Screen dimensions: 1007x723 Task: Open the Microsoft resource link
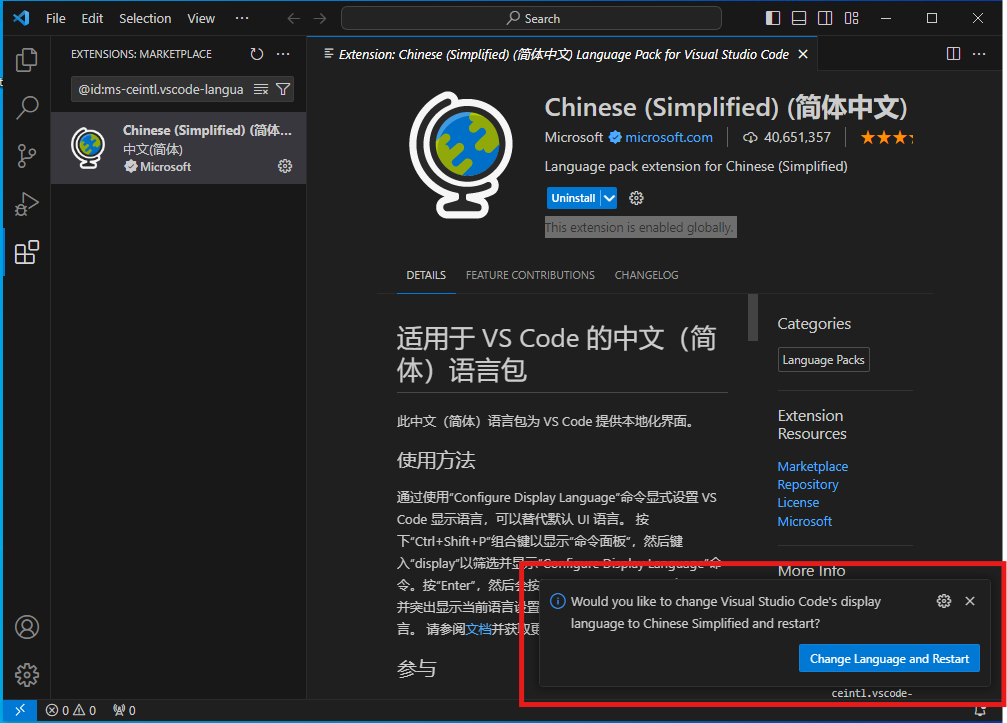click(804, 521)
